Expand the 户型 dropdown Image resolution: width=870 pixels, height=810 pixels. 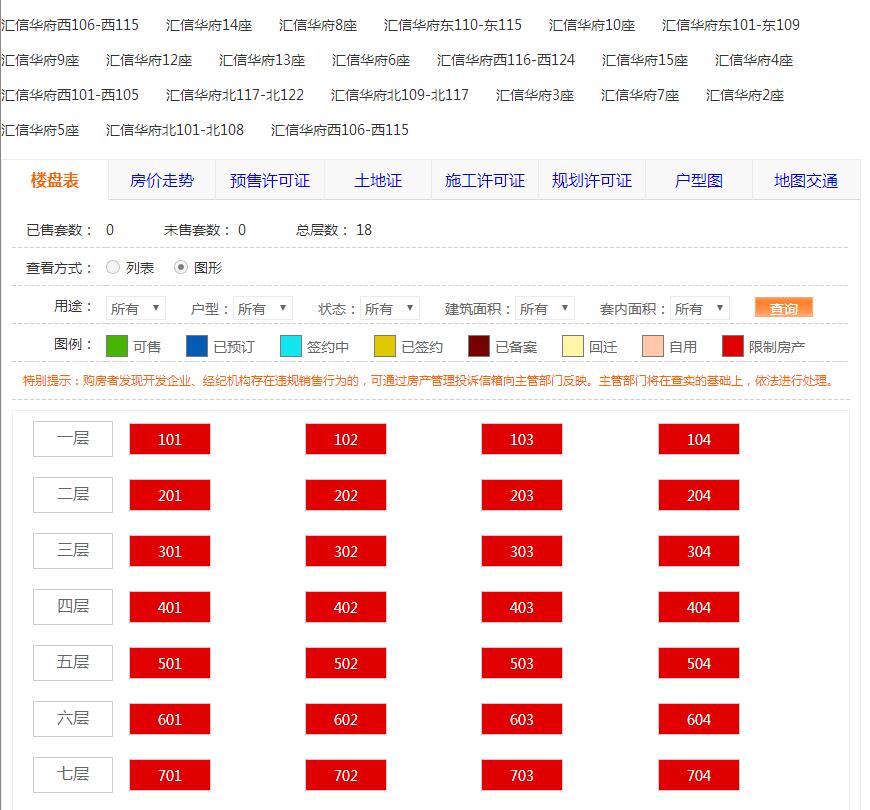[263, 309]
